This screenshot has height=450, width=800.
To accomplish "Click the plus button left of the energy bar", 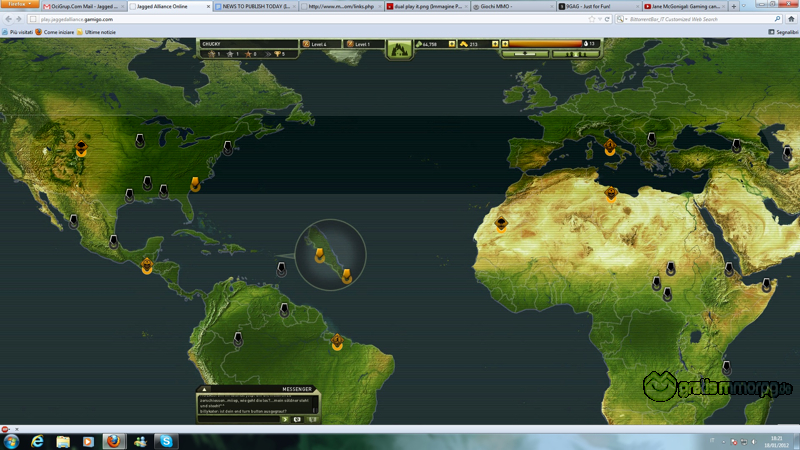I will click(505, 44).
